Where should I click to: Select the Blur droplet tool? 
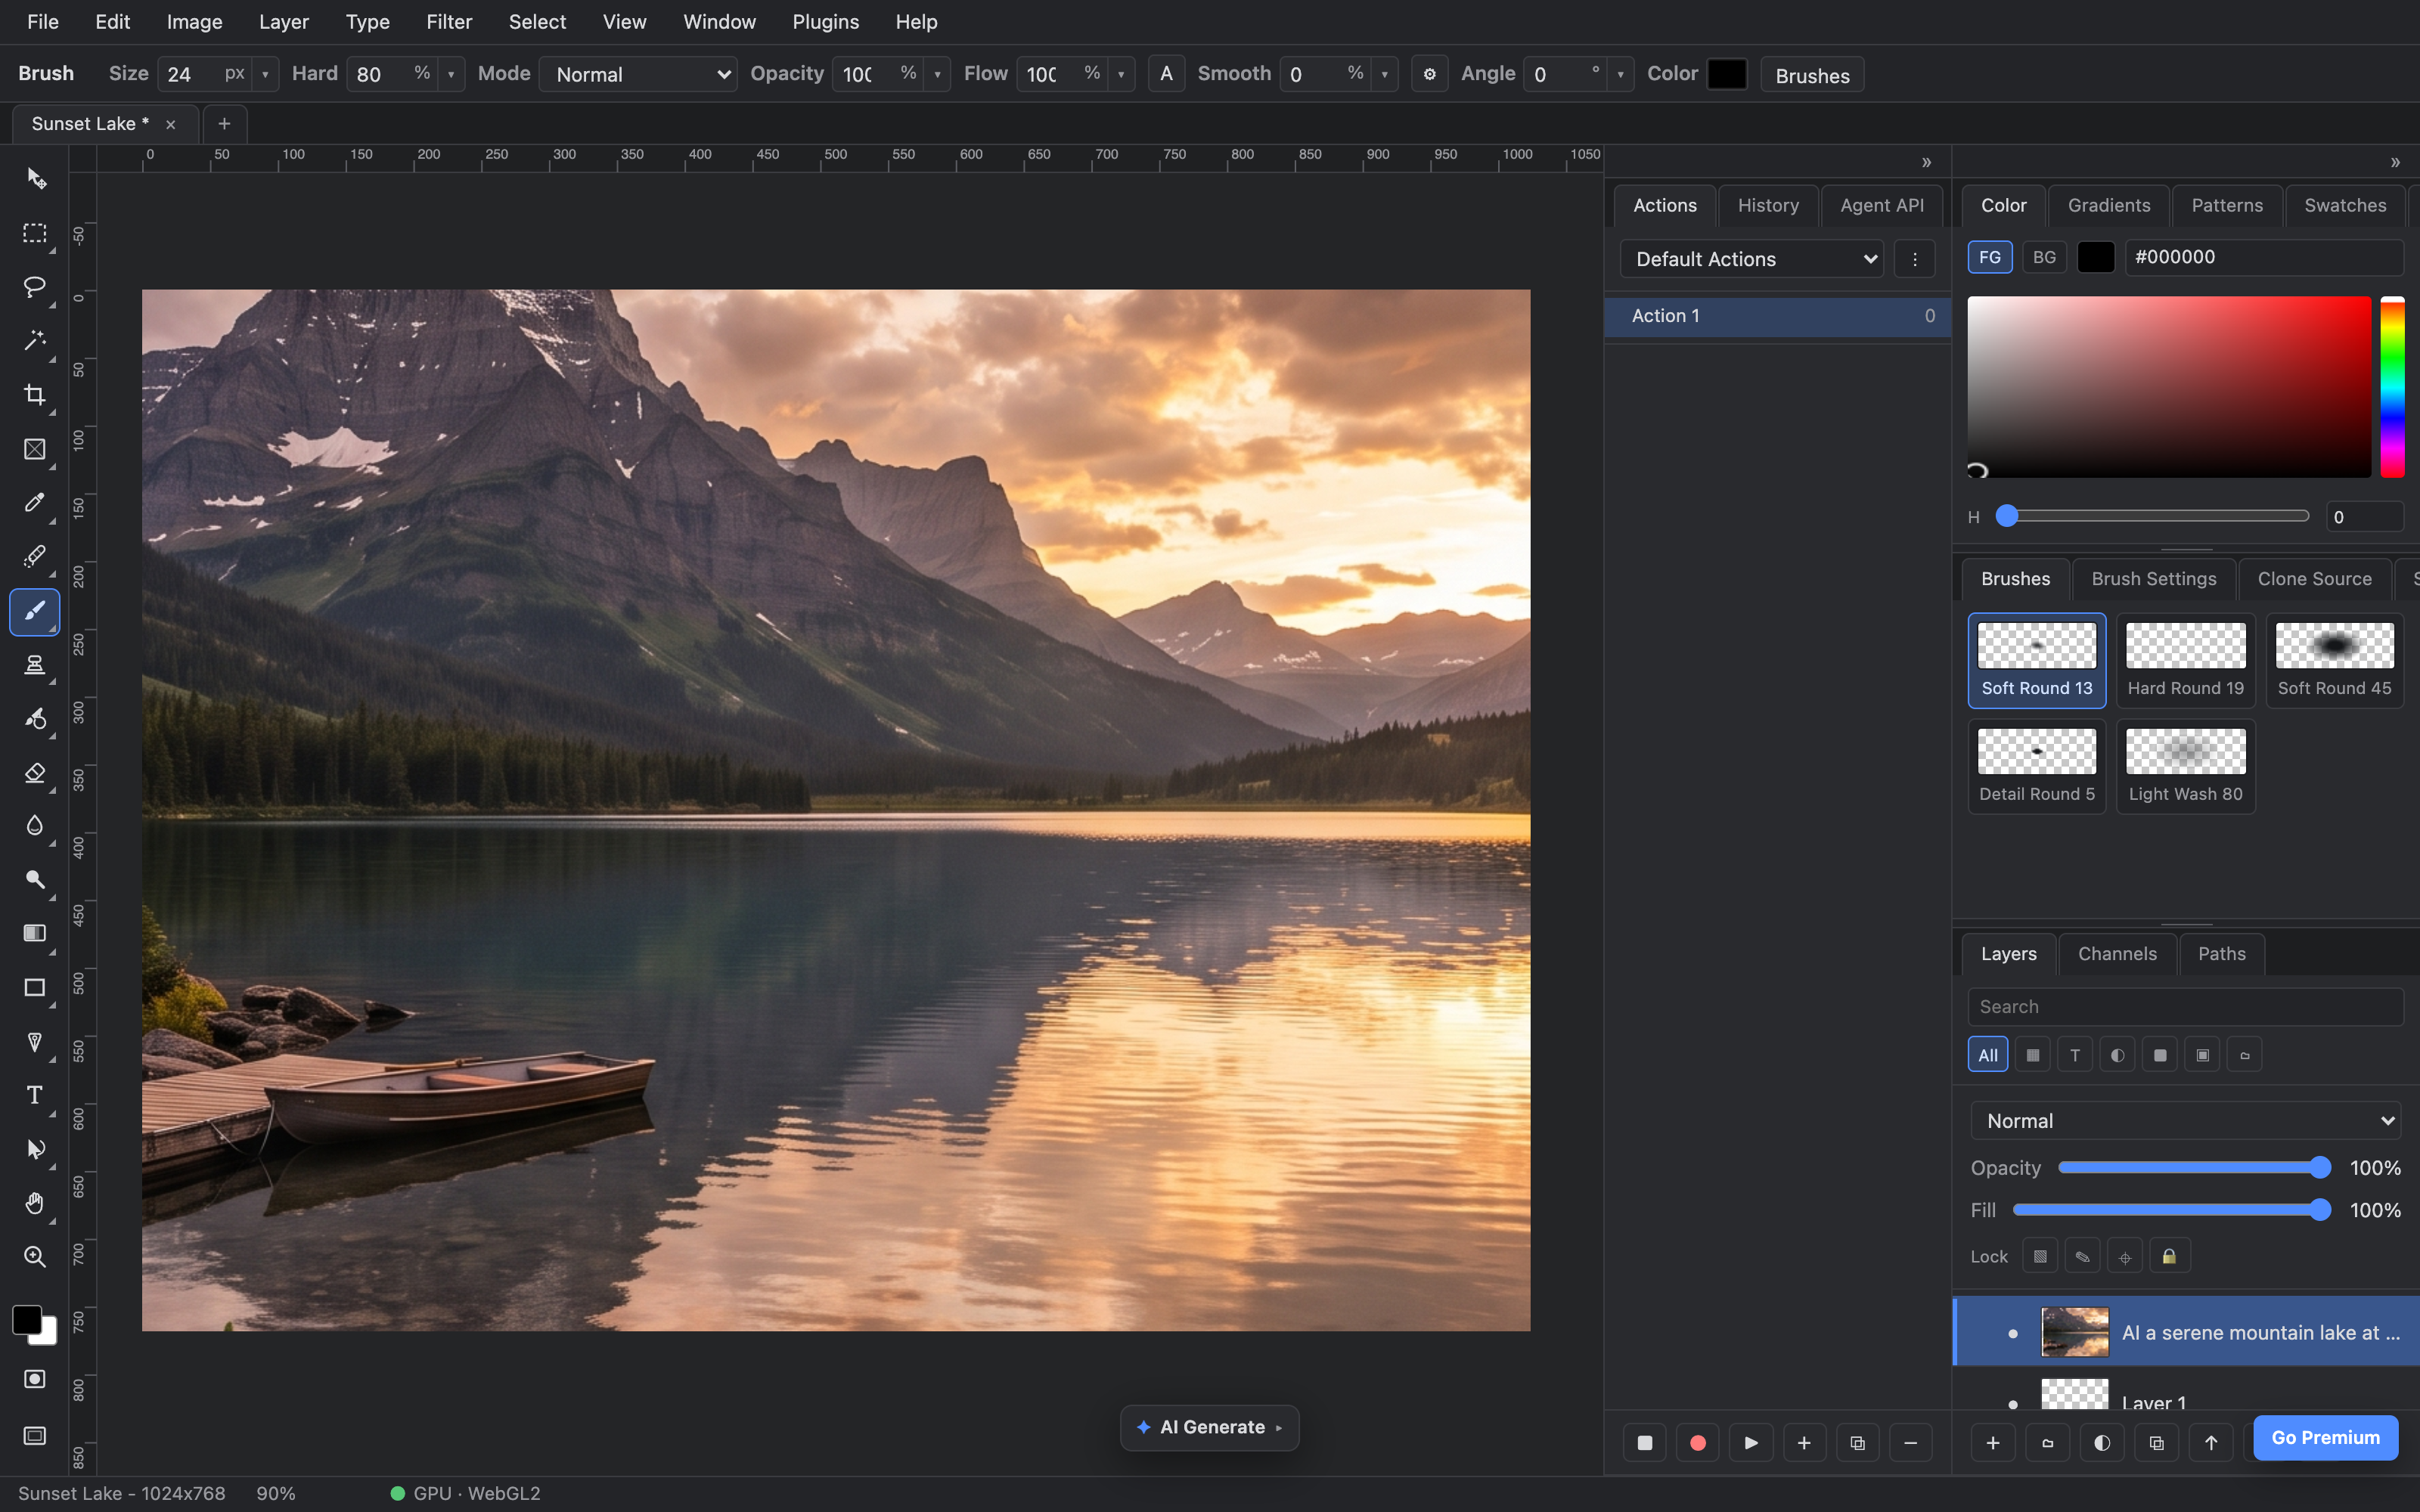point(35,827)
